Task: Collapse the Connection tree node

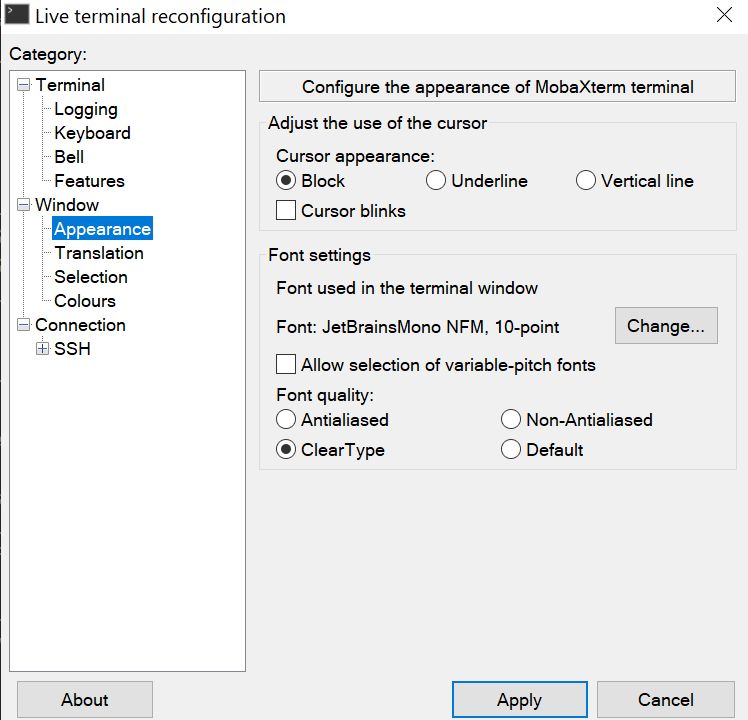Action: click(x=23, y=325)
